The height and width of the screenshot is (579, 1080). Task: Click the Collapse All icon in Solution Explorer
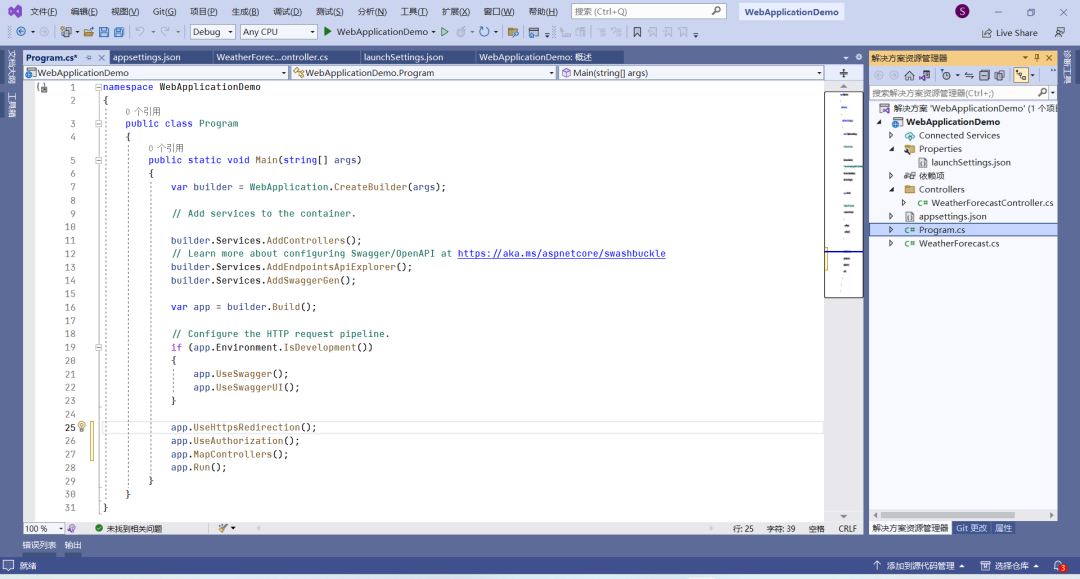(x=984, y=75)
